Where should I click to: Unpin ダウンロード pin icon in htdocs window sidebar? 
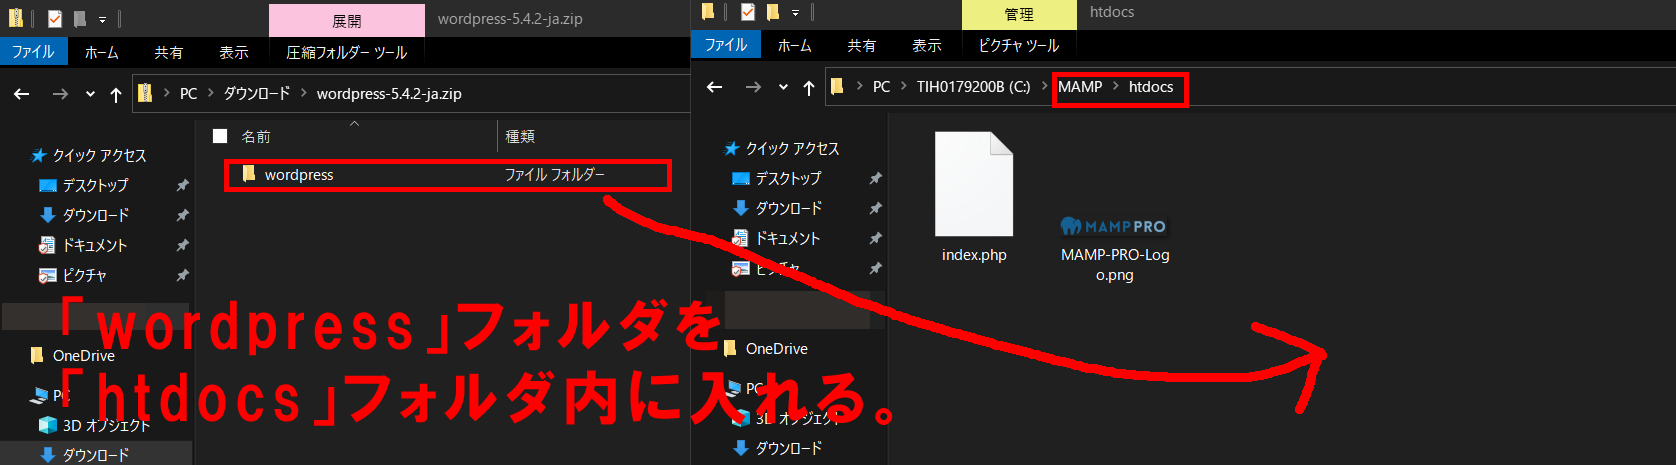(875, 209)
